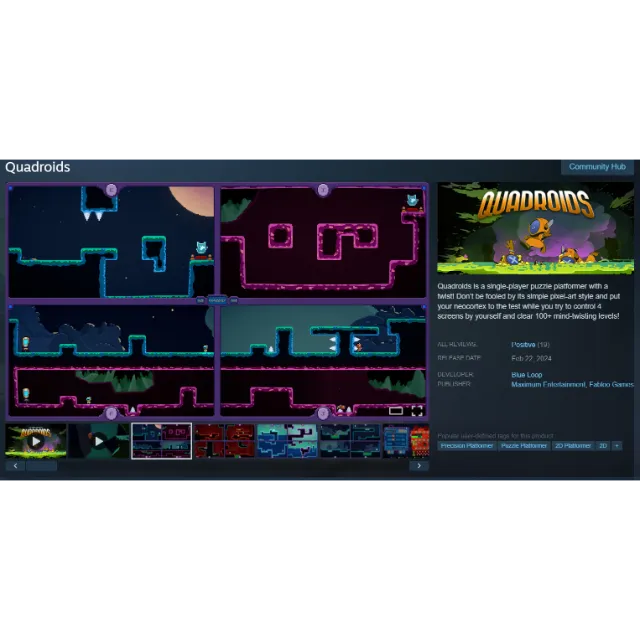Click the thumbnail strip scrollbar handle
Viewport: 640px width, 640px height.
[42, 466]
